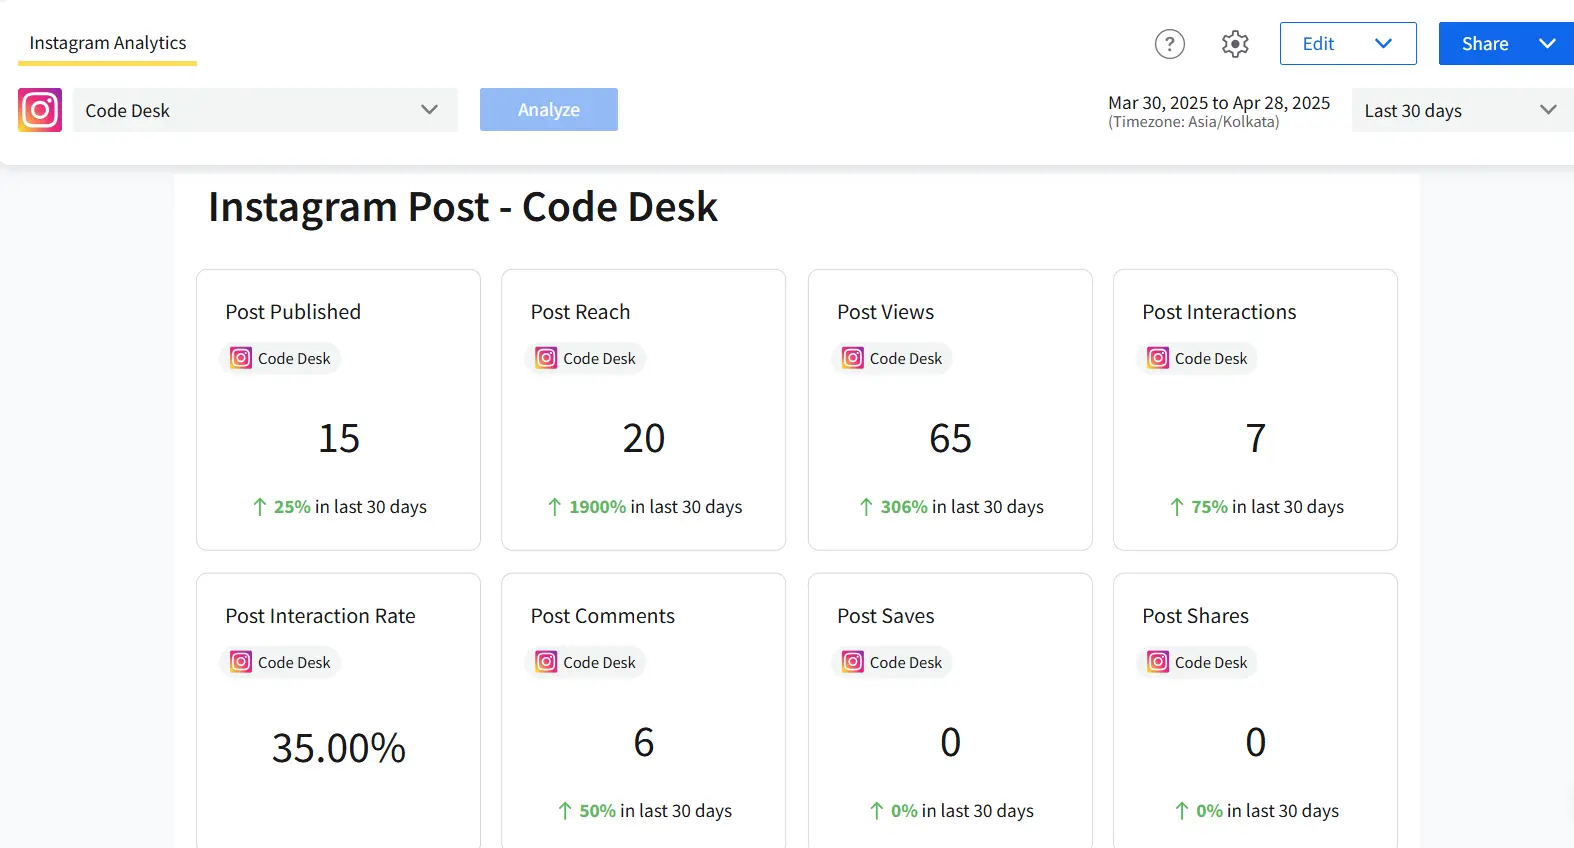Click the '25% in last 30 days' text

350,507
